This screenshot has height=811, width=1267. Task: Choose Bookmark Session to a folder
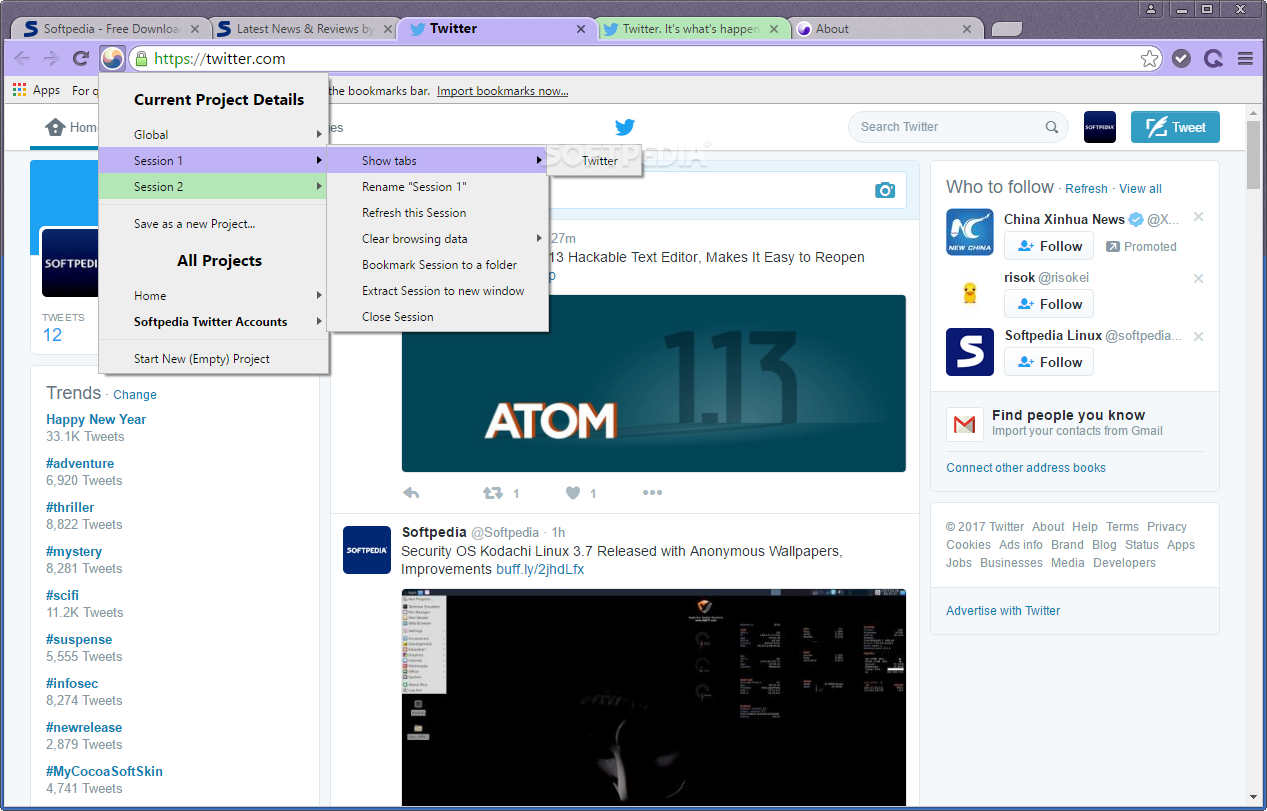437,264
